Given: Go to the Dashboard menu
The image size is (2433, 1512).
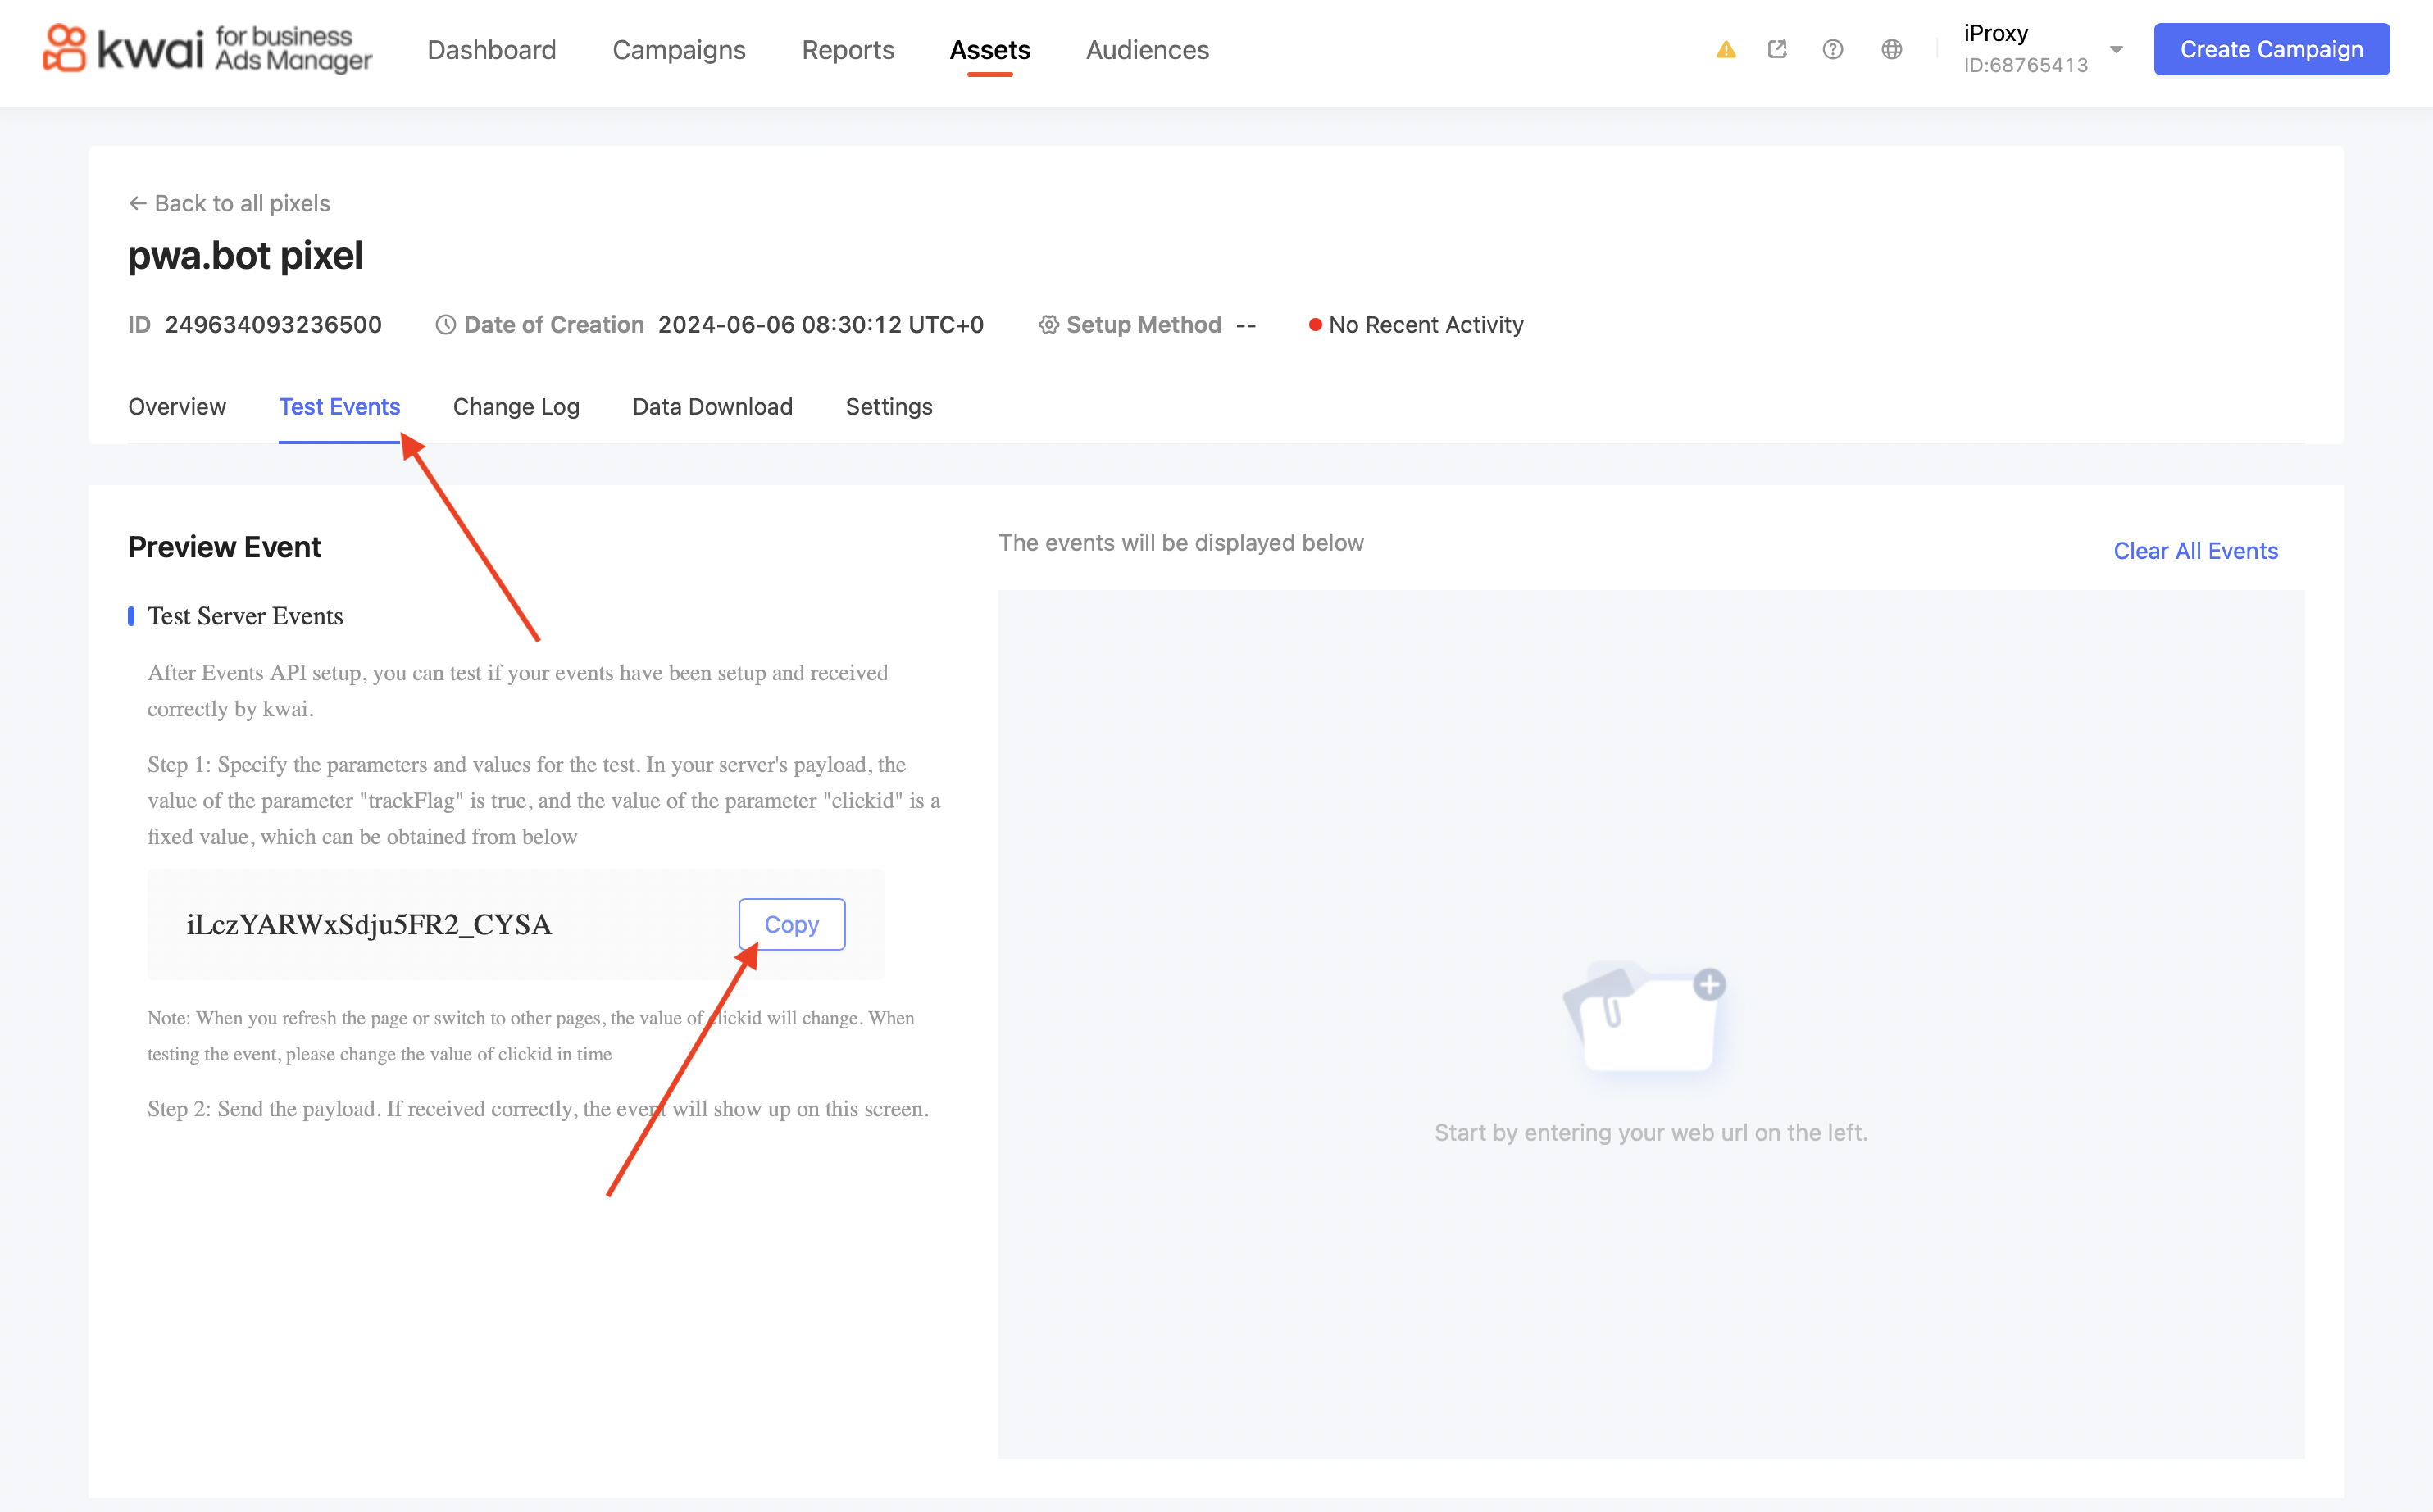Looking at the screenshot, I should 491,50.
